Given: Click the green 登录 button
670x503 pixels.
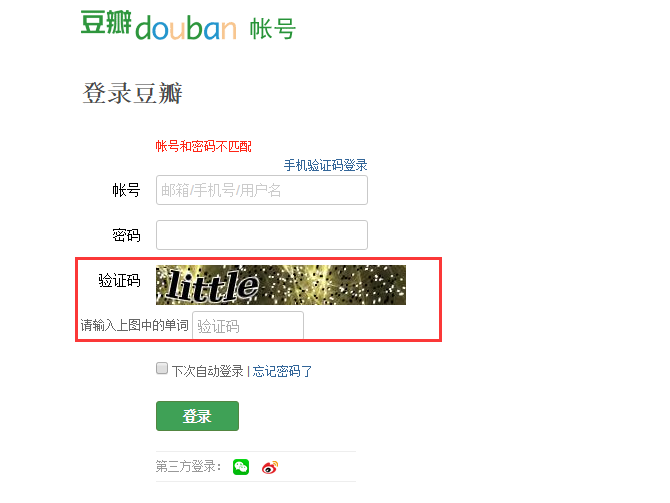Looking at the screenshot, I should point(197,416).
